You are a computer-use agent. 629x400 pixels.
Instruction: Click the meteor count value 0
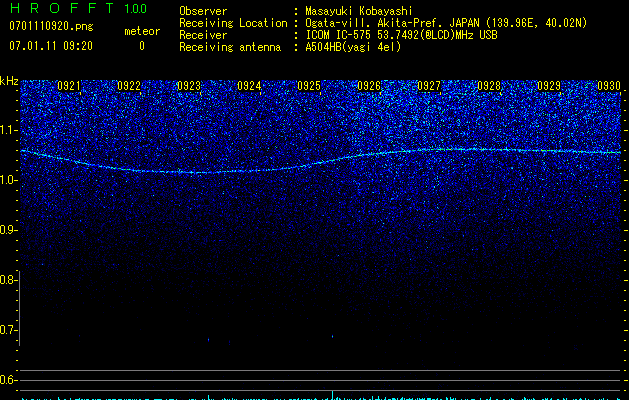[x=142, y=46]
